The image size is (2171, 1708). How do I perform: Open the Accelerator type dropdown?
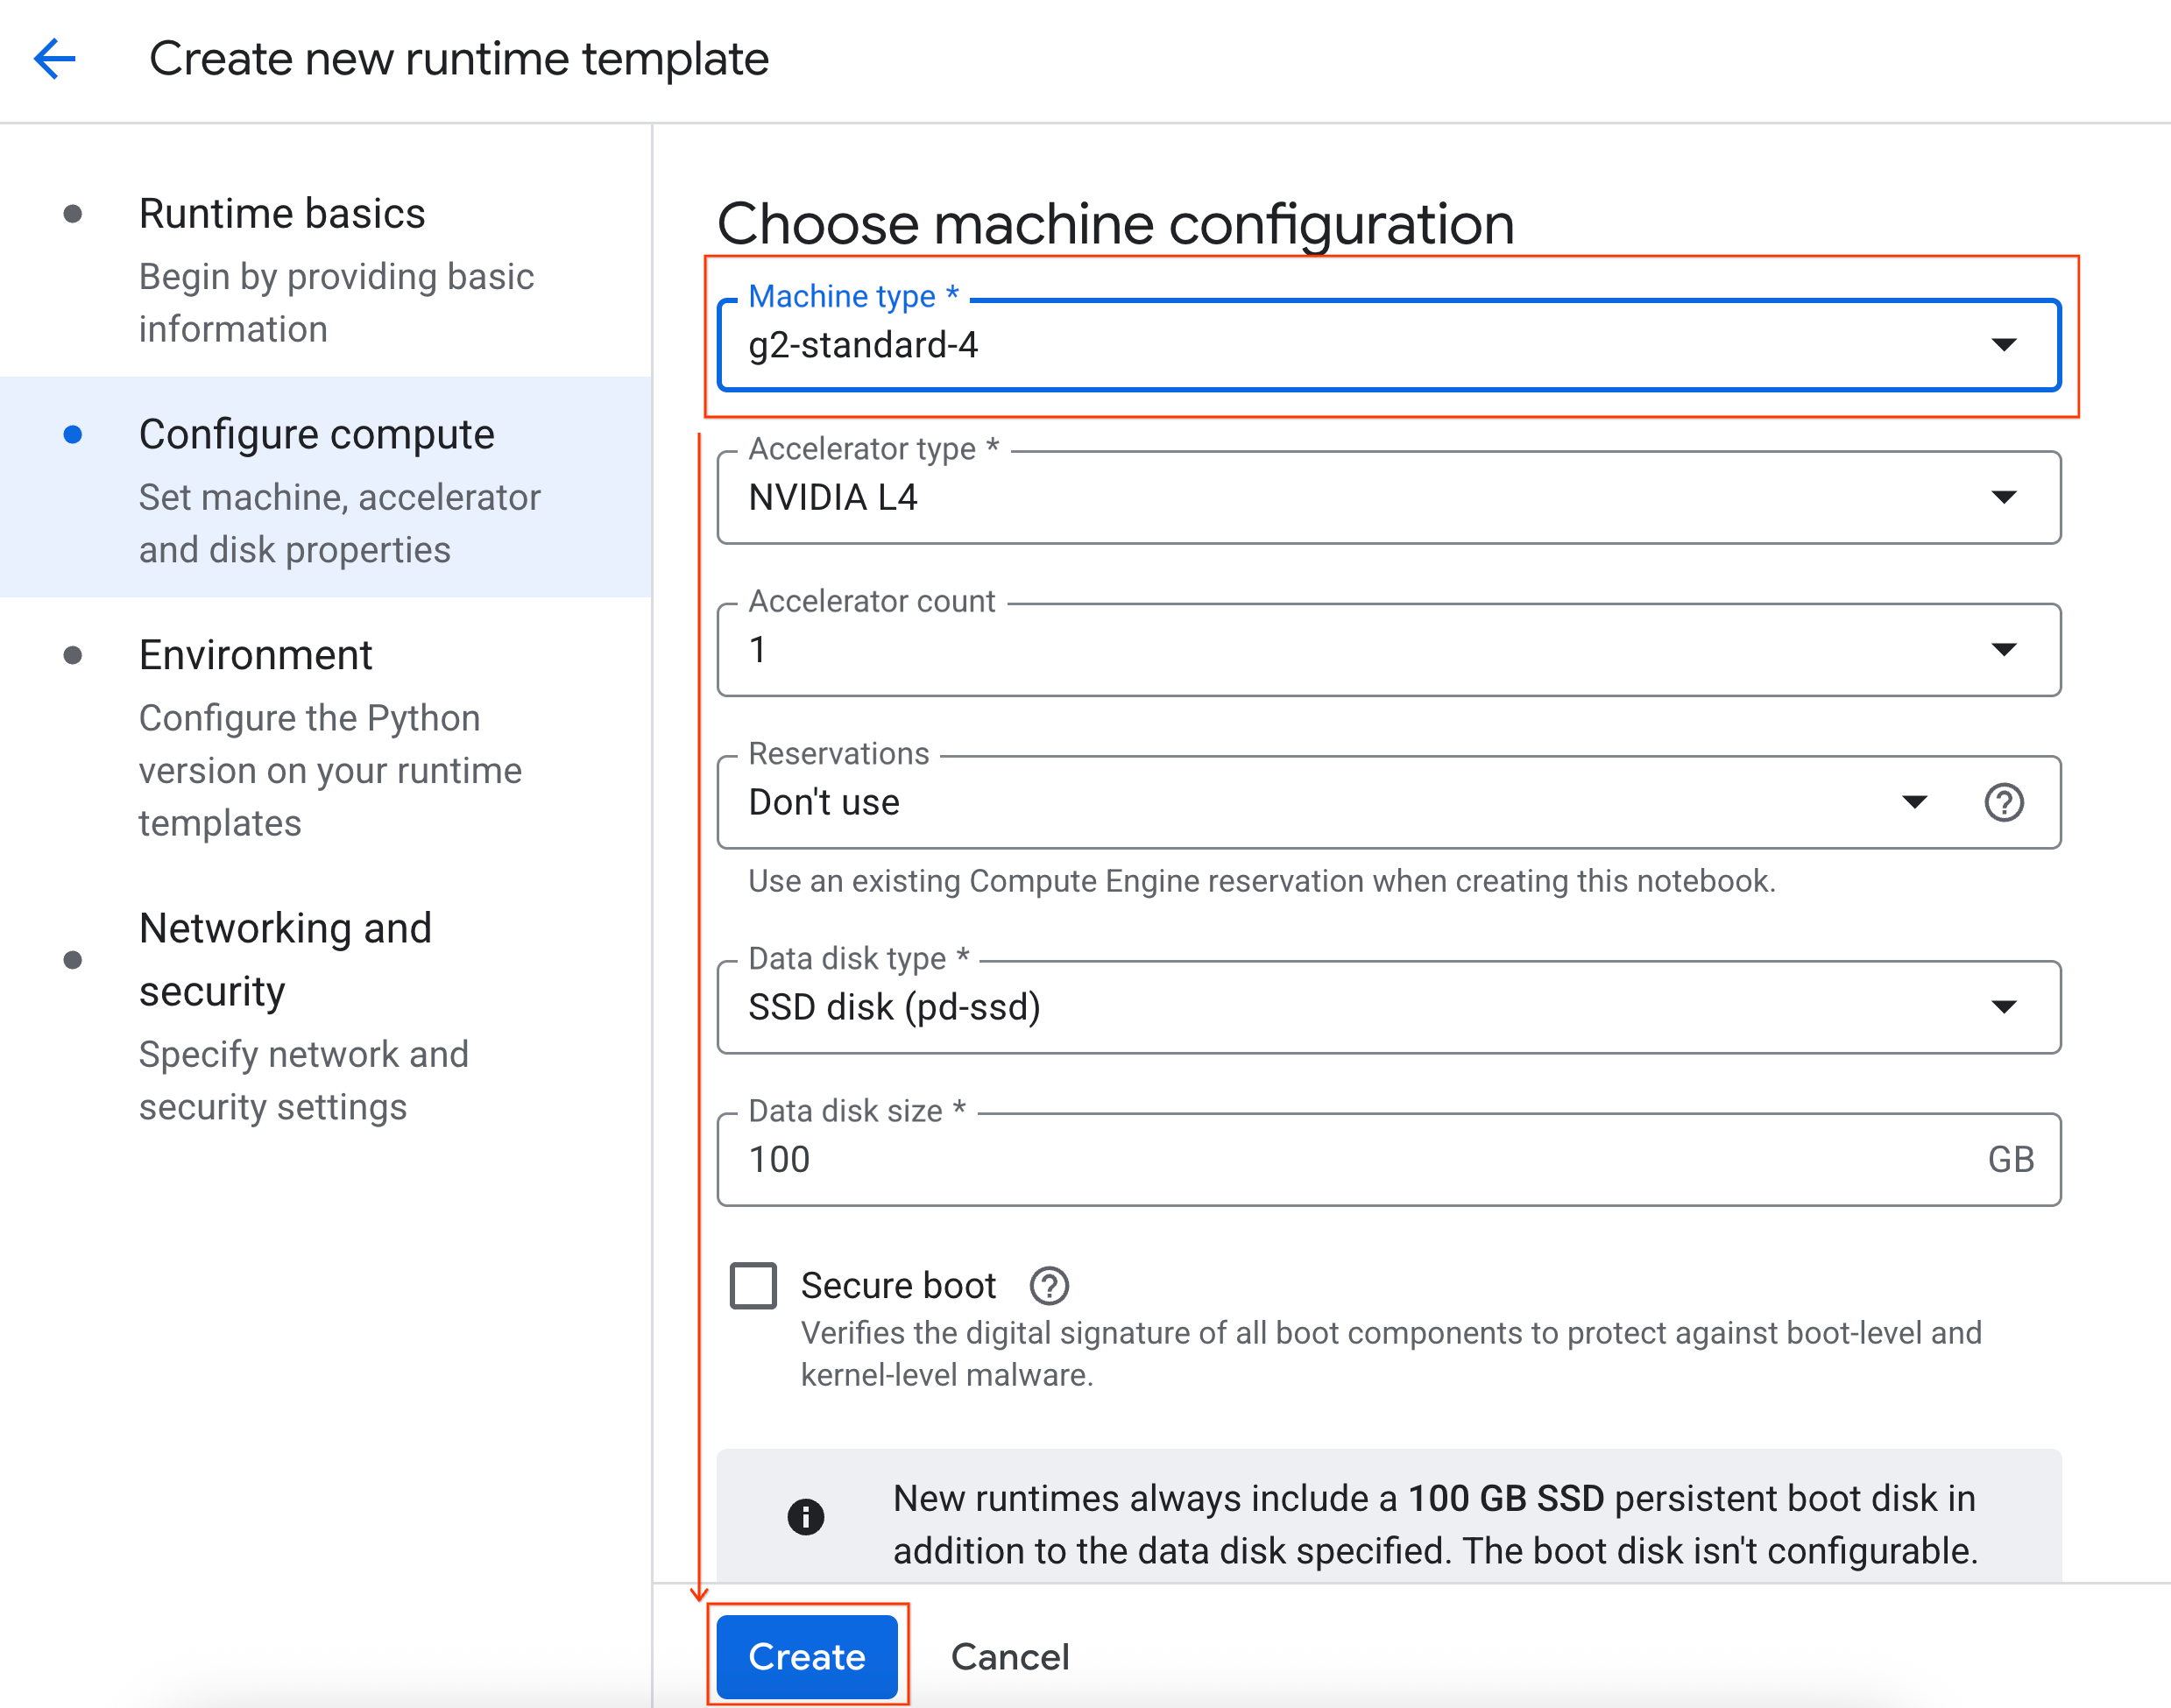pyautogui.click(x=2007, y=497)
